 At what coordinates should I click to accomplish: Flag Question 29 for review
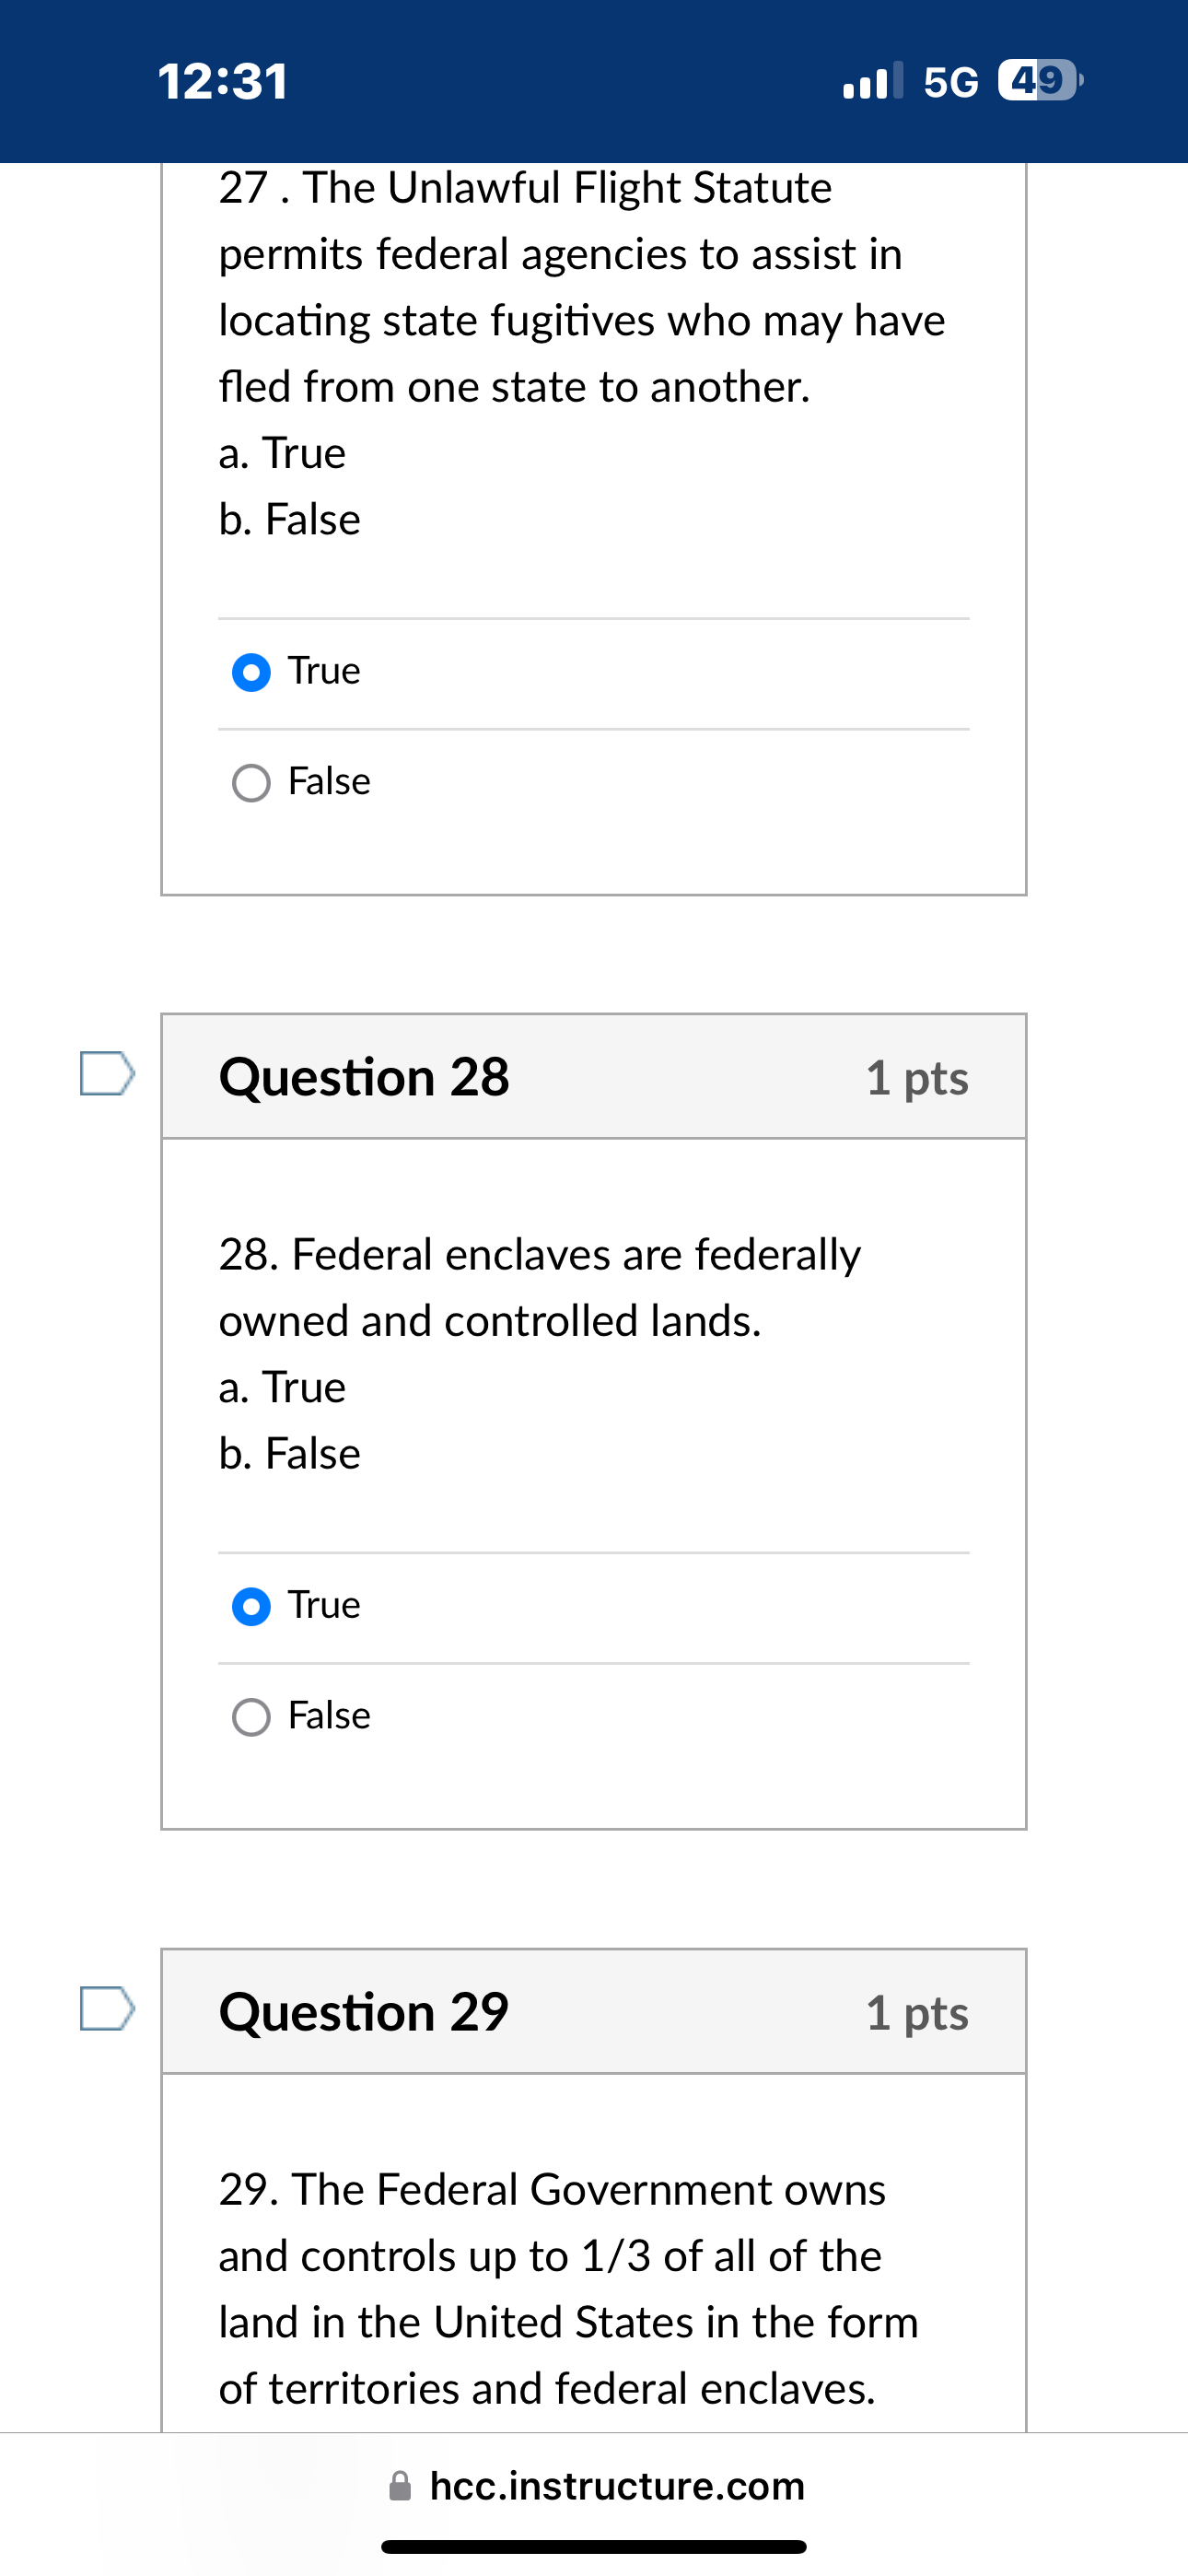pyautogui.click(x=107, y=2008)
